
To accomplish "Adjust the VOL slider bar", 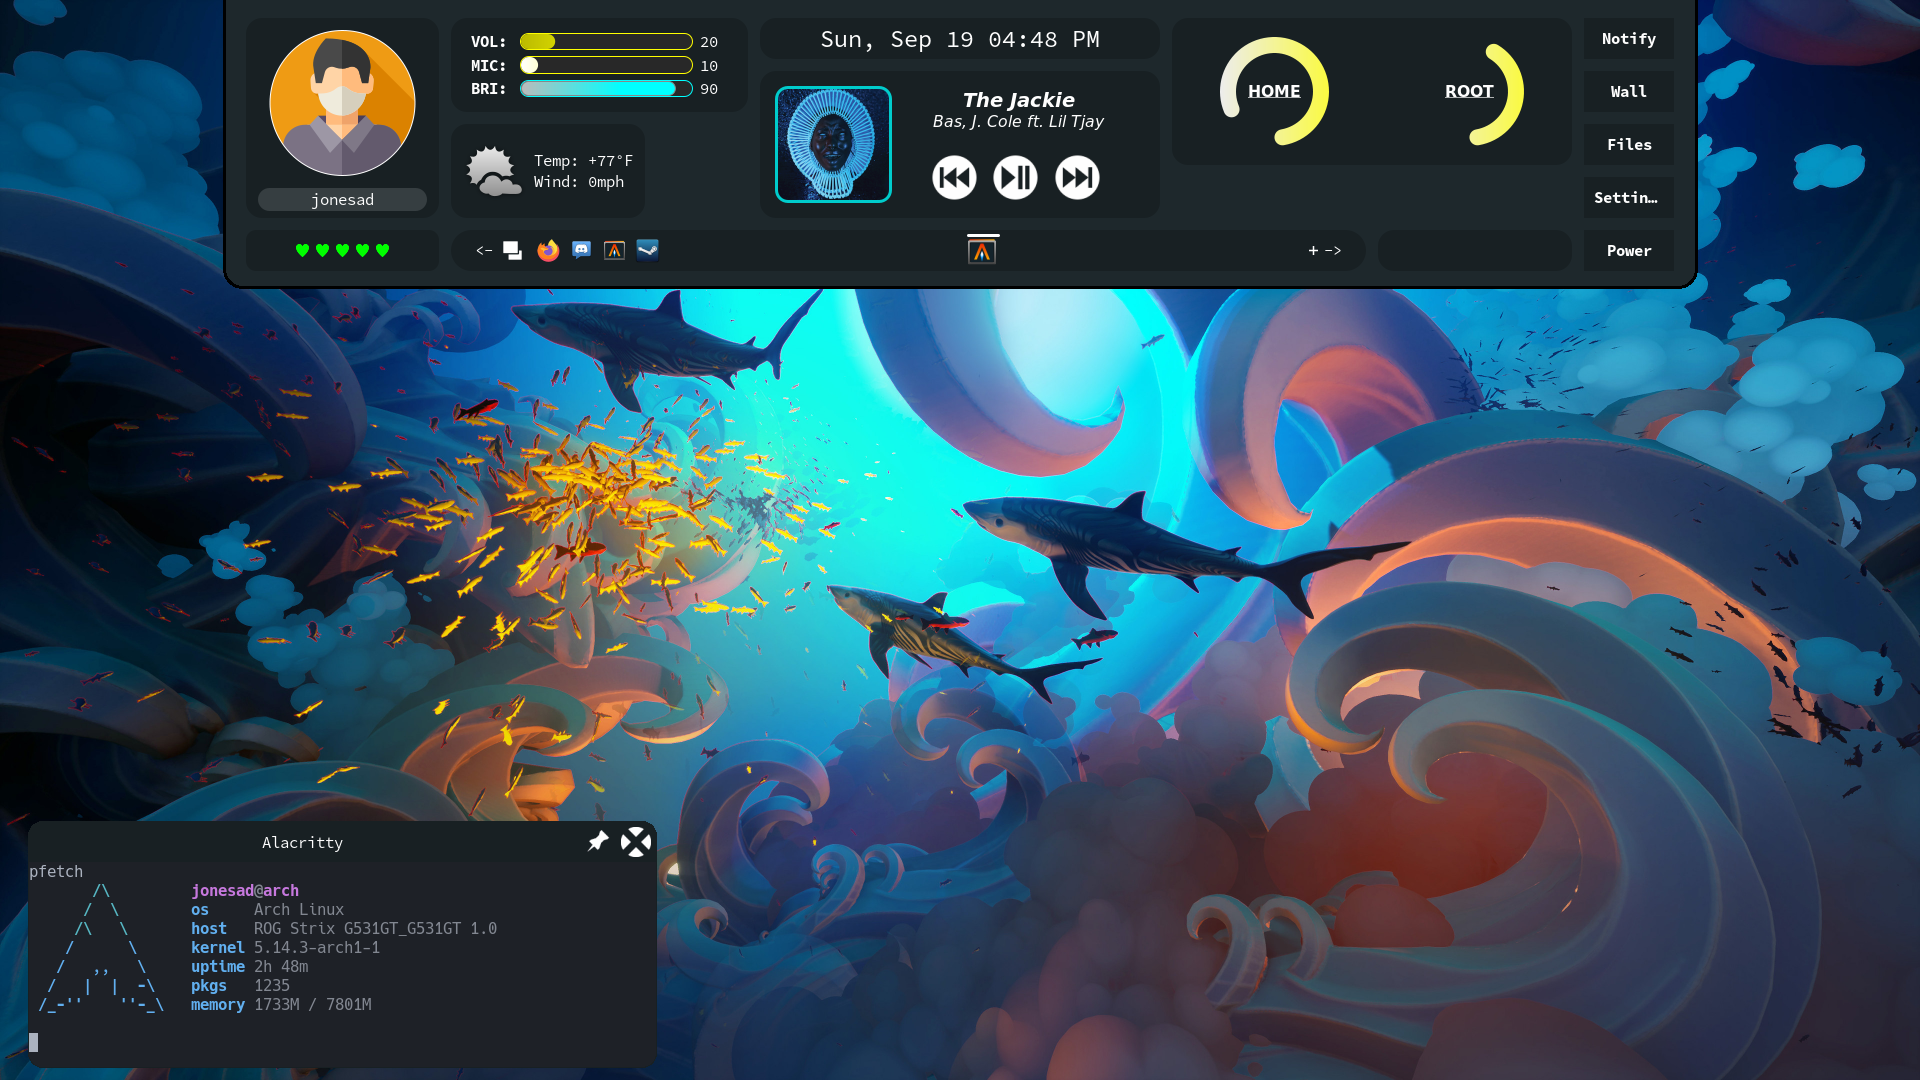I will pos(606,42).
